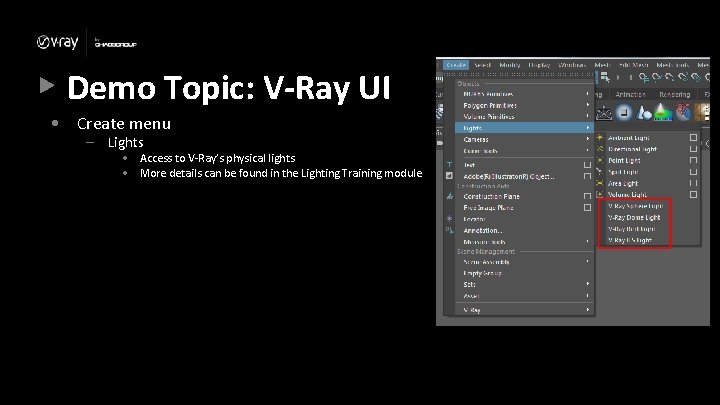Screen dimensions: 720x405
Task: Click the Spot Light icon
Action: pos(600,172)
